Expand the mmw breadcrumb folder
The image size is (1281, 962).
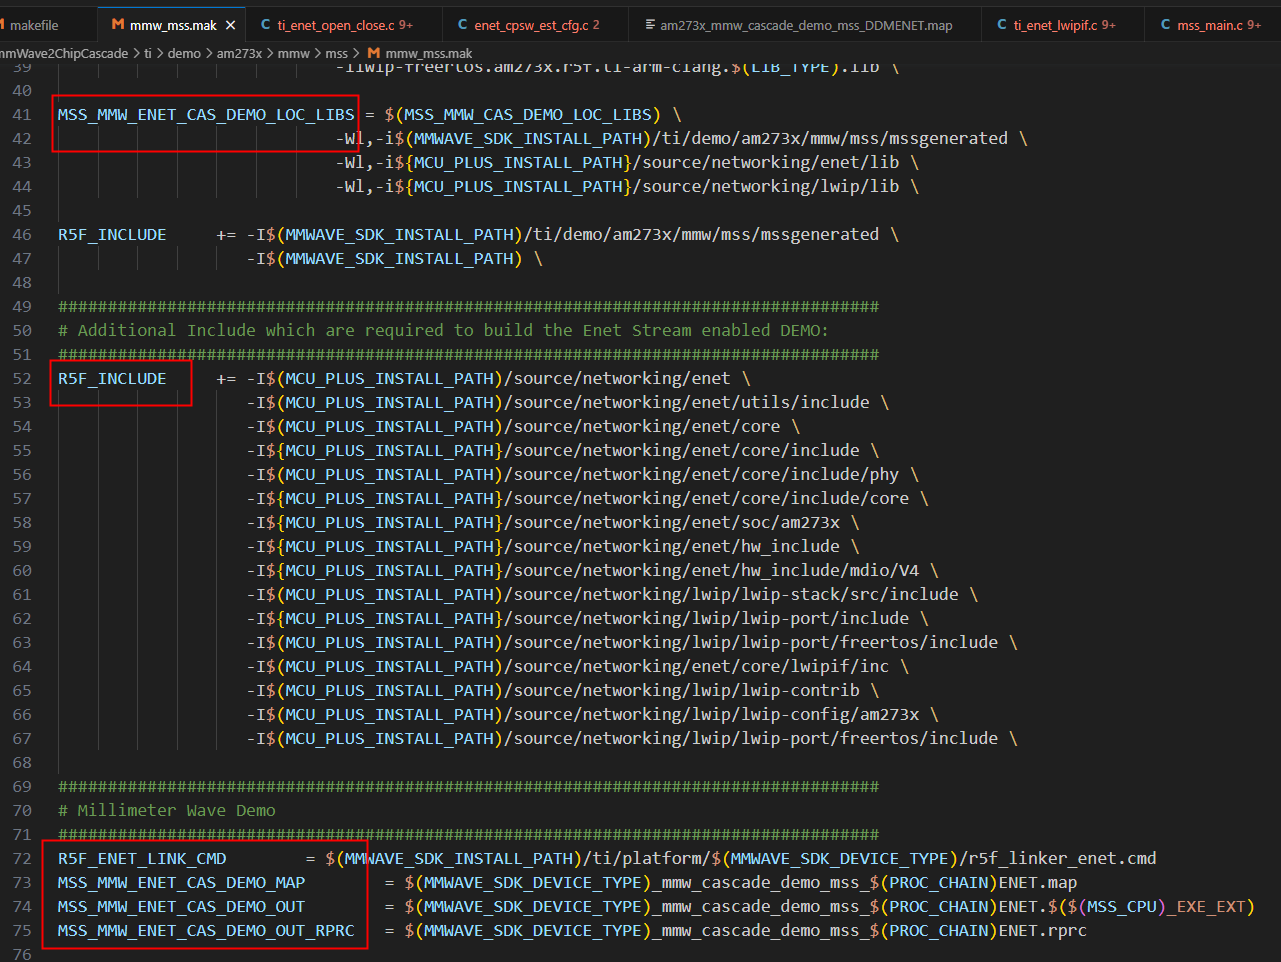(x=293, y=53)
